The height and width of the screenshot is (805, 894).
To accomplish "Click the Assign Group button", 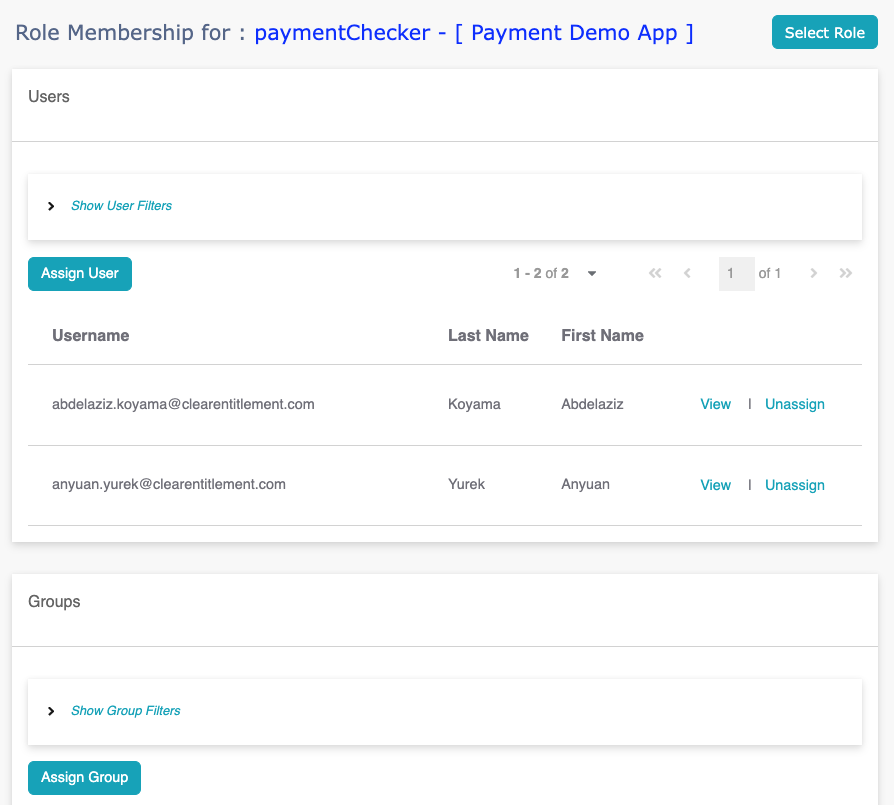I will click(x=84, y=778).
